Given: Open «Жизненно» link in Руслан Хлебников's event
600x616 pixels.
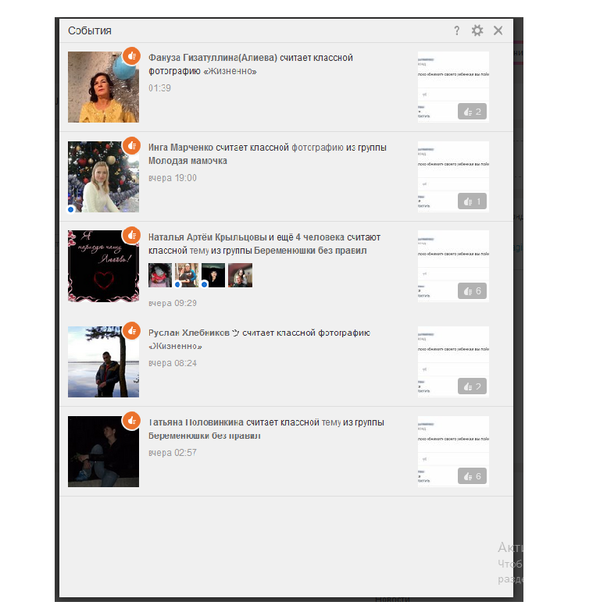Looking at the screenshot, I should coord(176,346).
